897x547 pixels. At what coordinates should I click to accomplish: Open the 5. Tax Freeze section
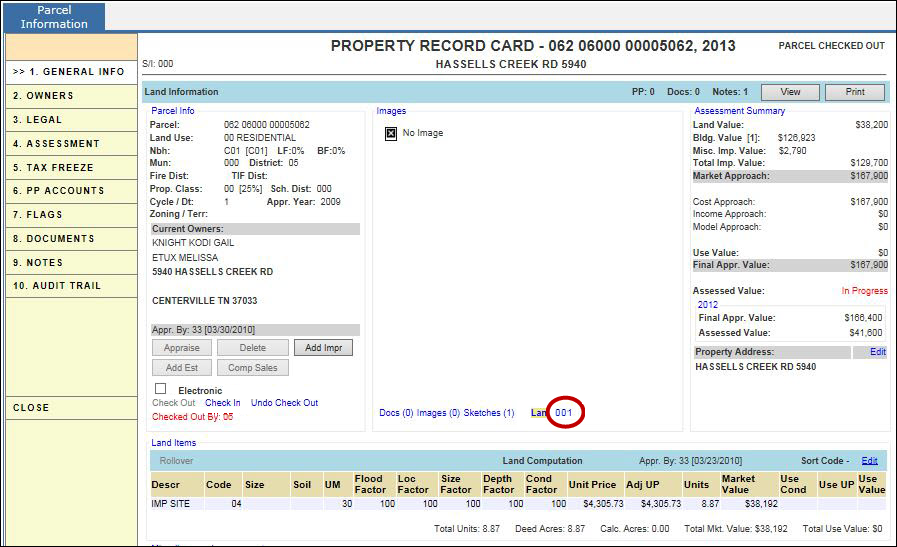(53, 168)
